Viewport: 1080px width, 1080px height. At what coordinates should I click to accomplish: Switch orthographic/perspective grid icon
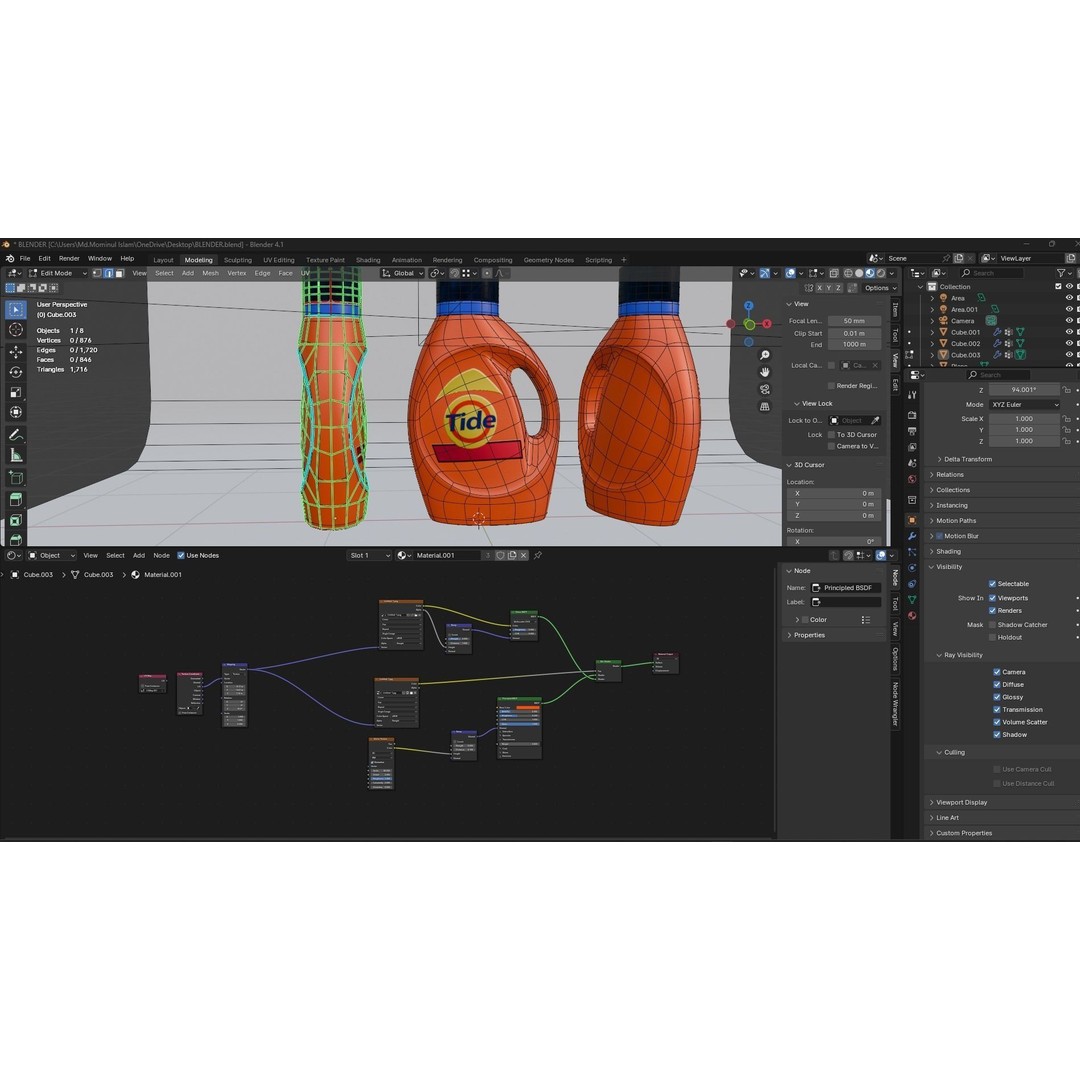pyautogui.click(x=765, y=406)
